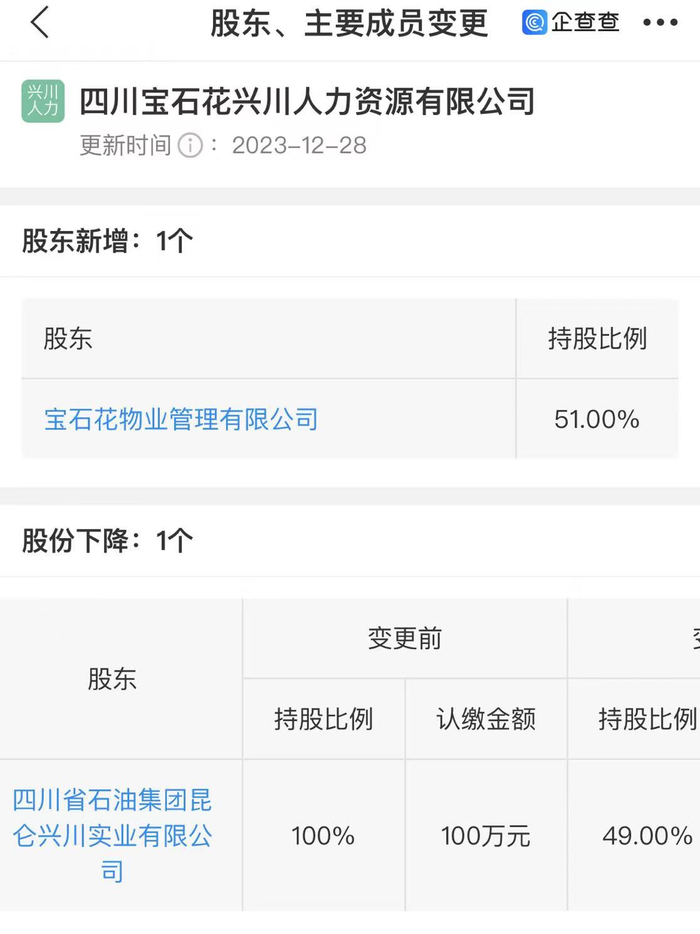The height and width of the screenshot is (934, 700).
Task: Tap the 股东新增 section header
Action: coord(108,241)
